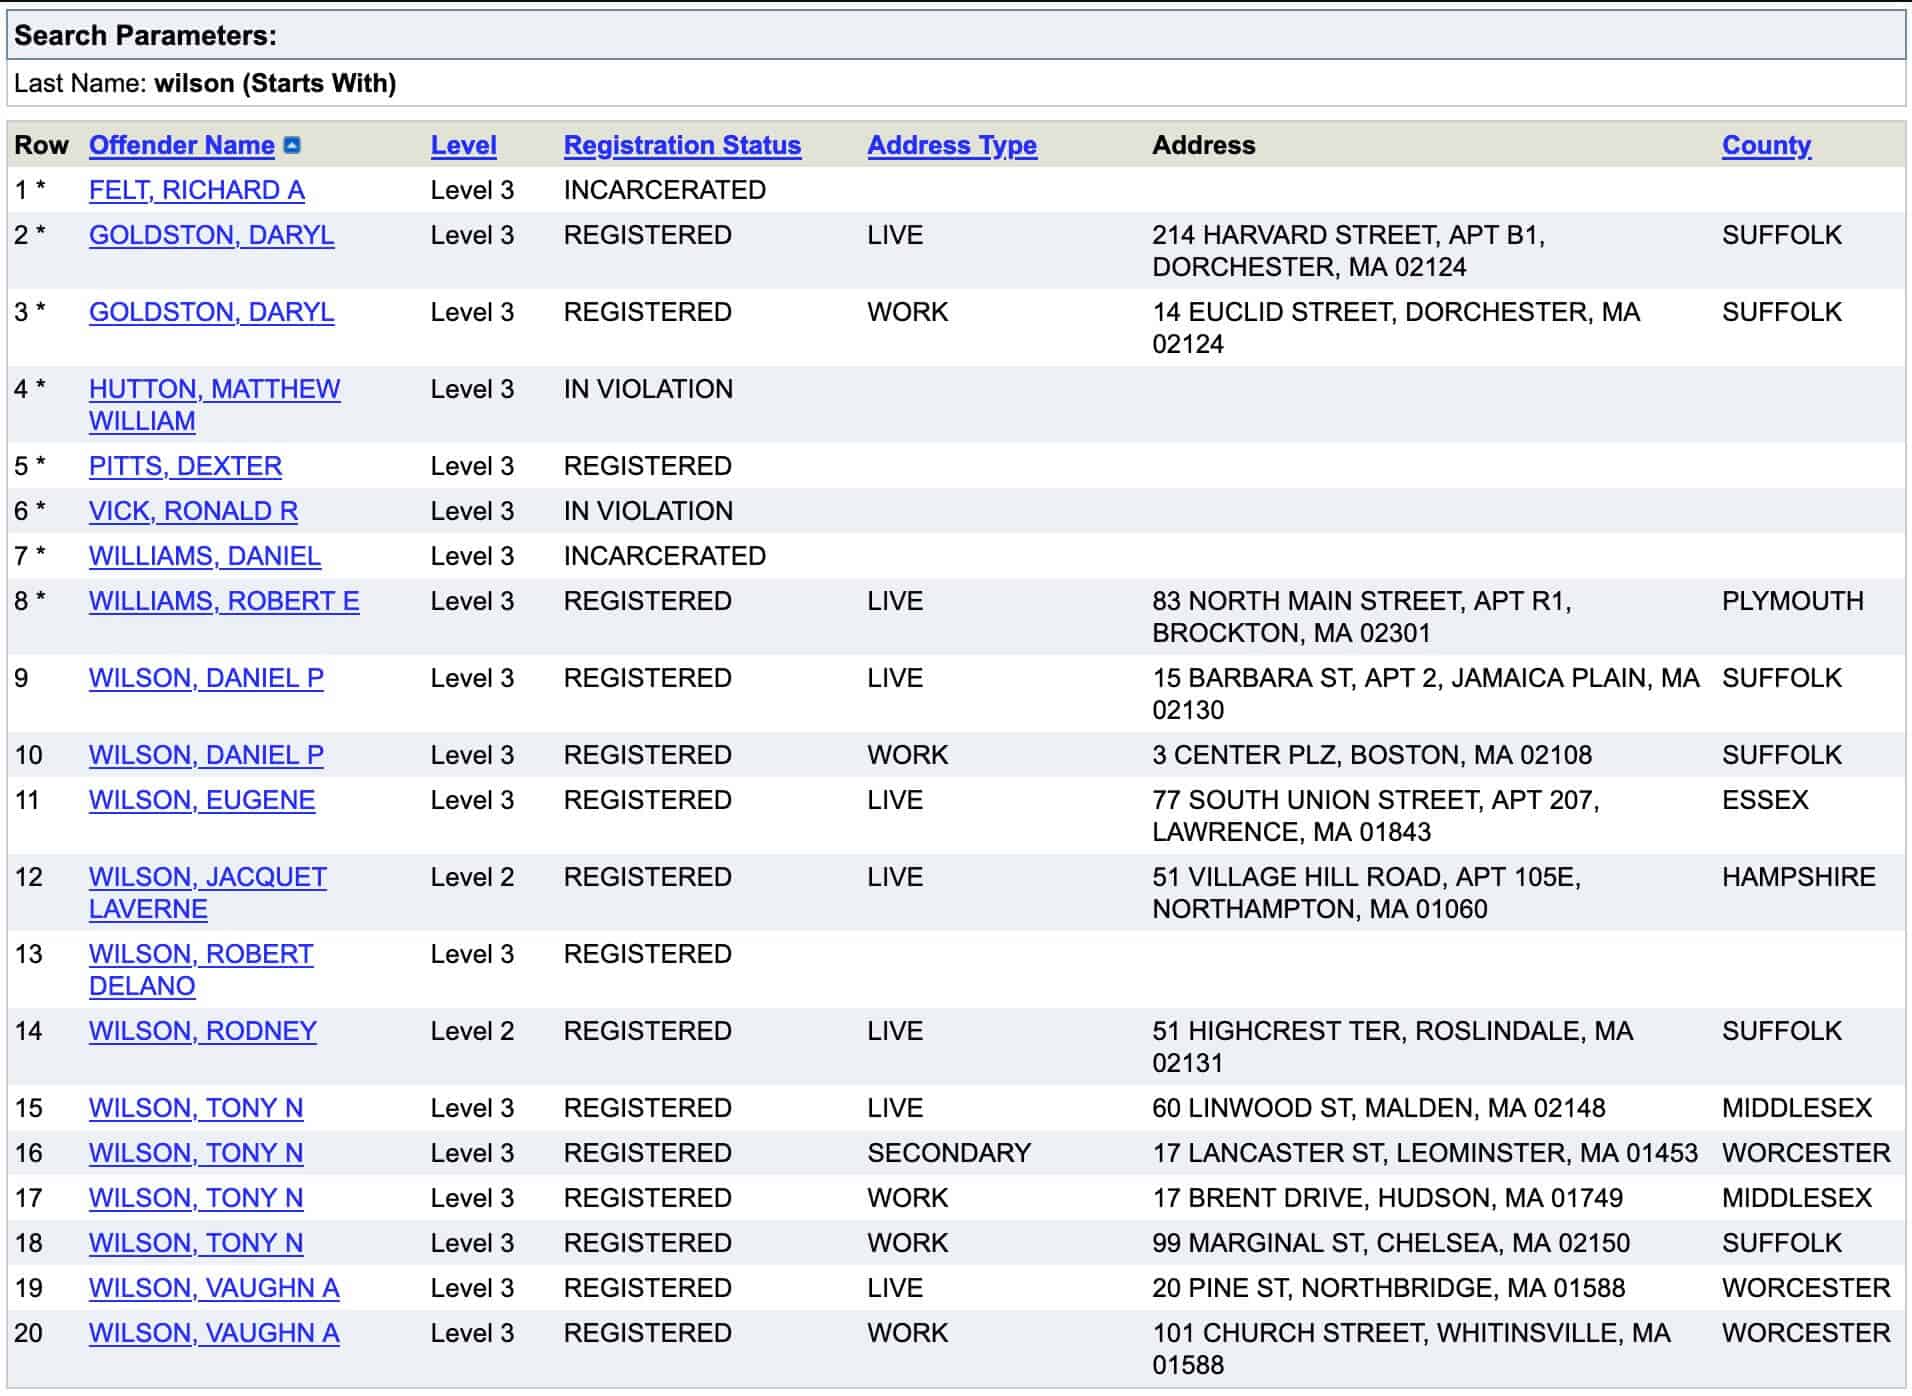
Task: Sort results by County column
Action: coord(1765,146)
